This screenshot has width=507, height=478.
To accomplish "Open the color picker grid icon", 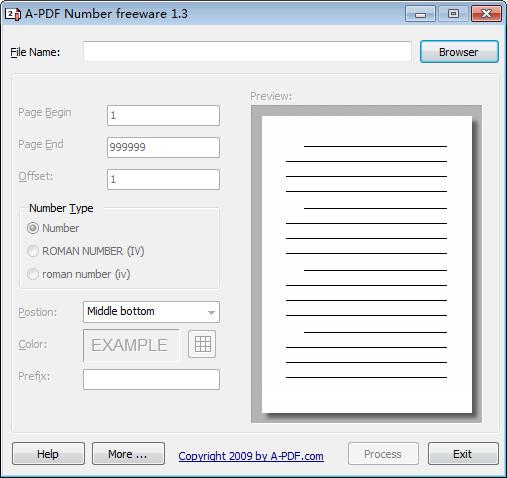I will [202, 344].
